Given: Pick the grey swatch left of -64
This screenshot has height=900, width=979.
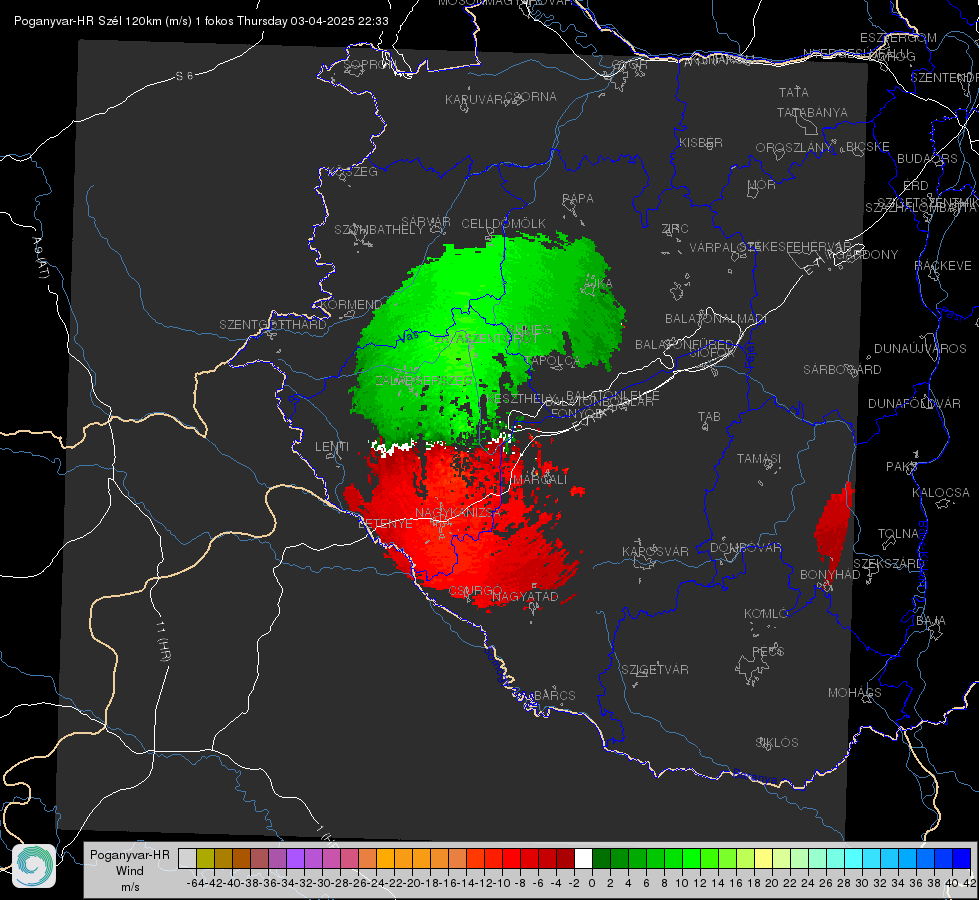Looking at the screenshot, I should coord(187,858).
